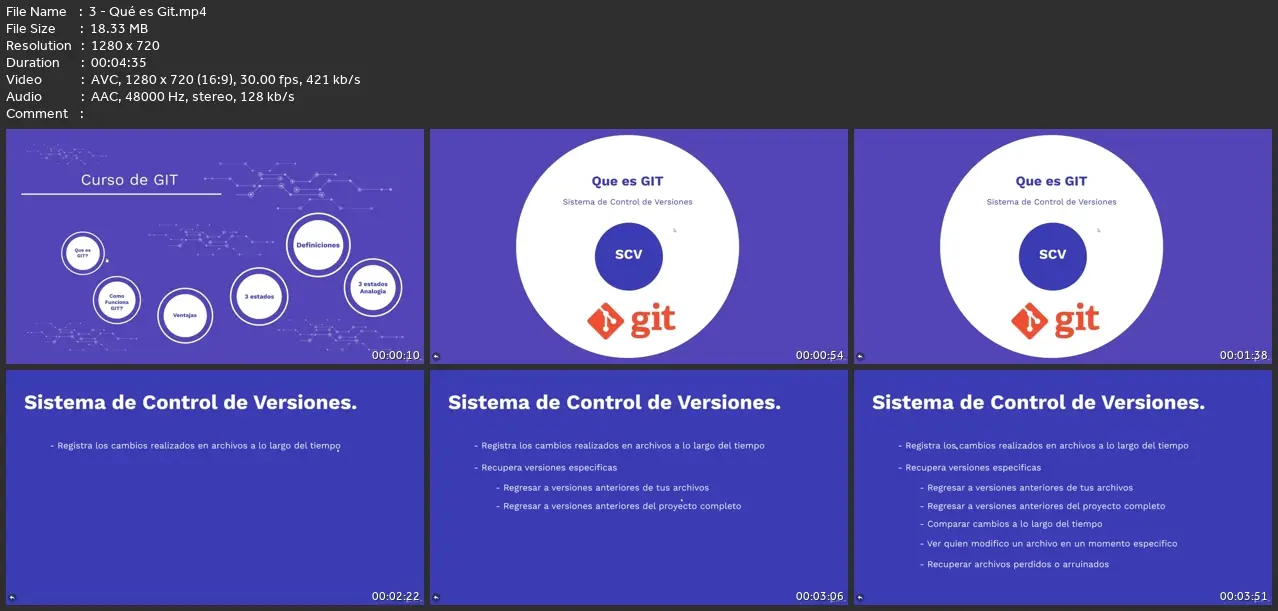Viewport: 1278px width, 611px height.
Task: Click 'Sistema de Control de Versiones.' heading in 00:02:22 frame
Action: 190,402
